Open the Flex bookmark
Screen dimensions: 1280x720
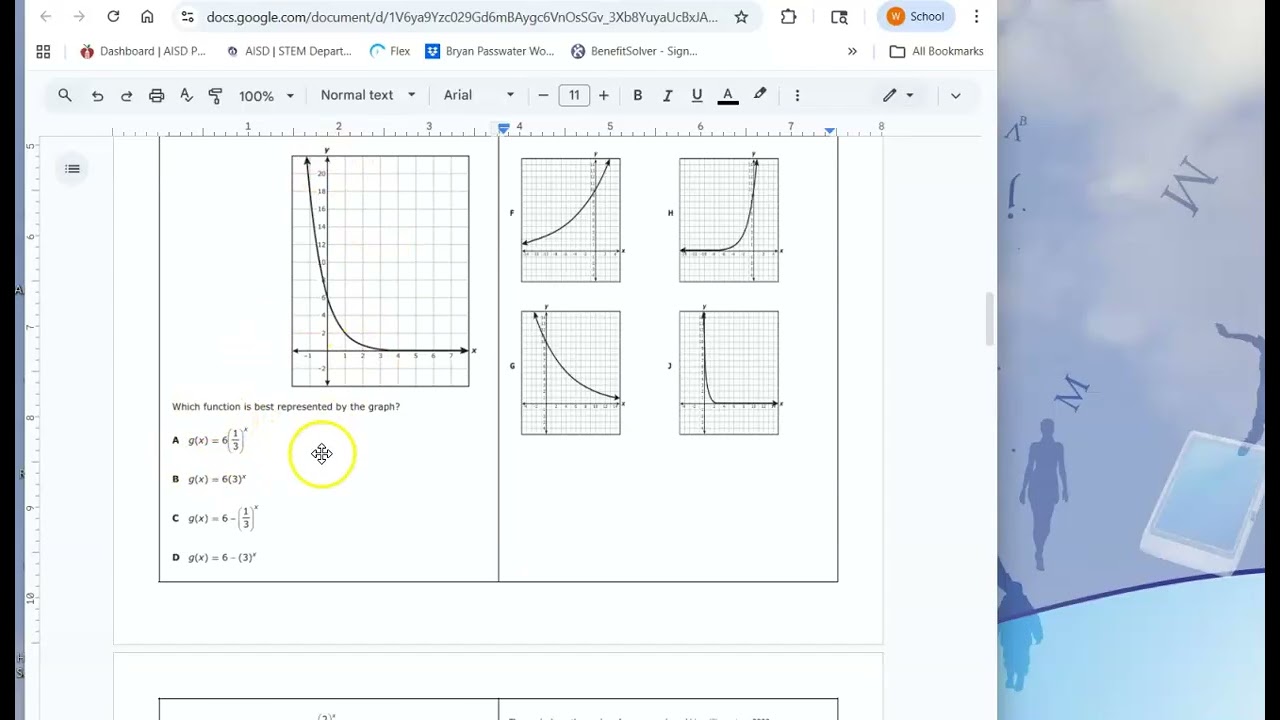(390, 51)
